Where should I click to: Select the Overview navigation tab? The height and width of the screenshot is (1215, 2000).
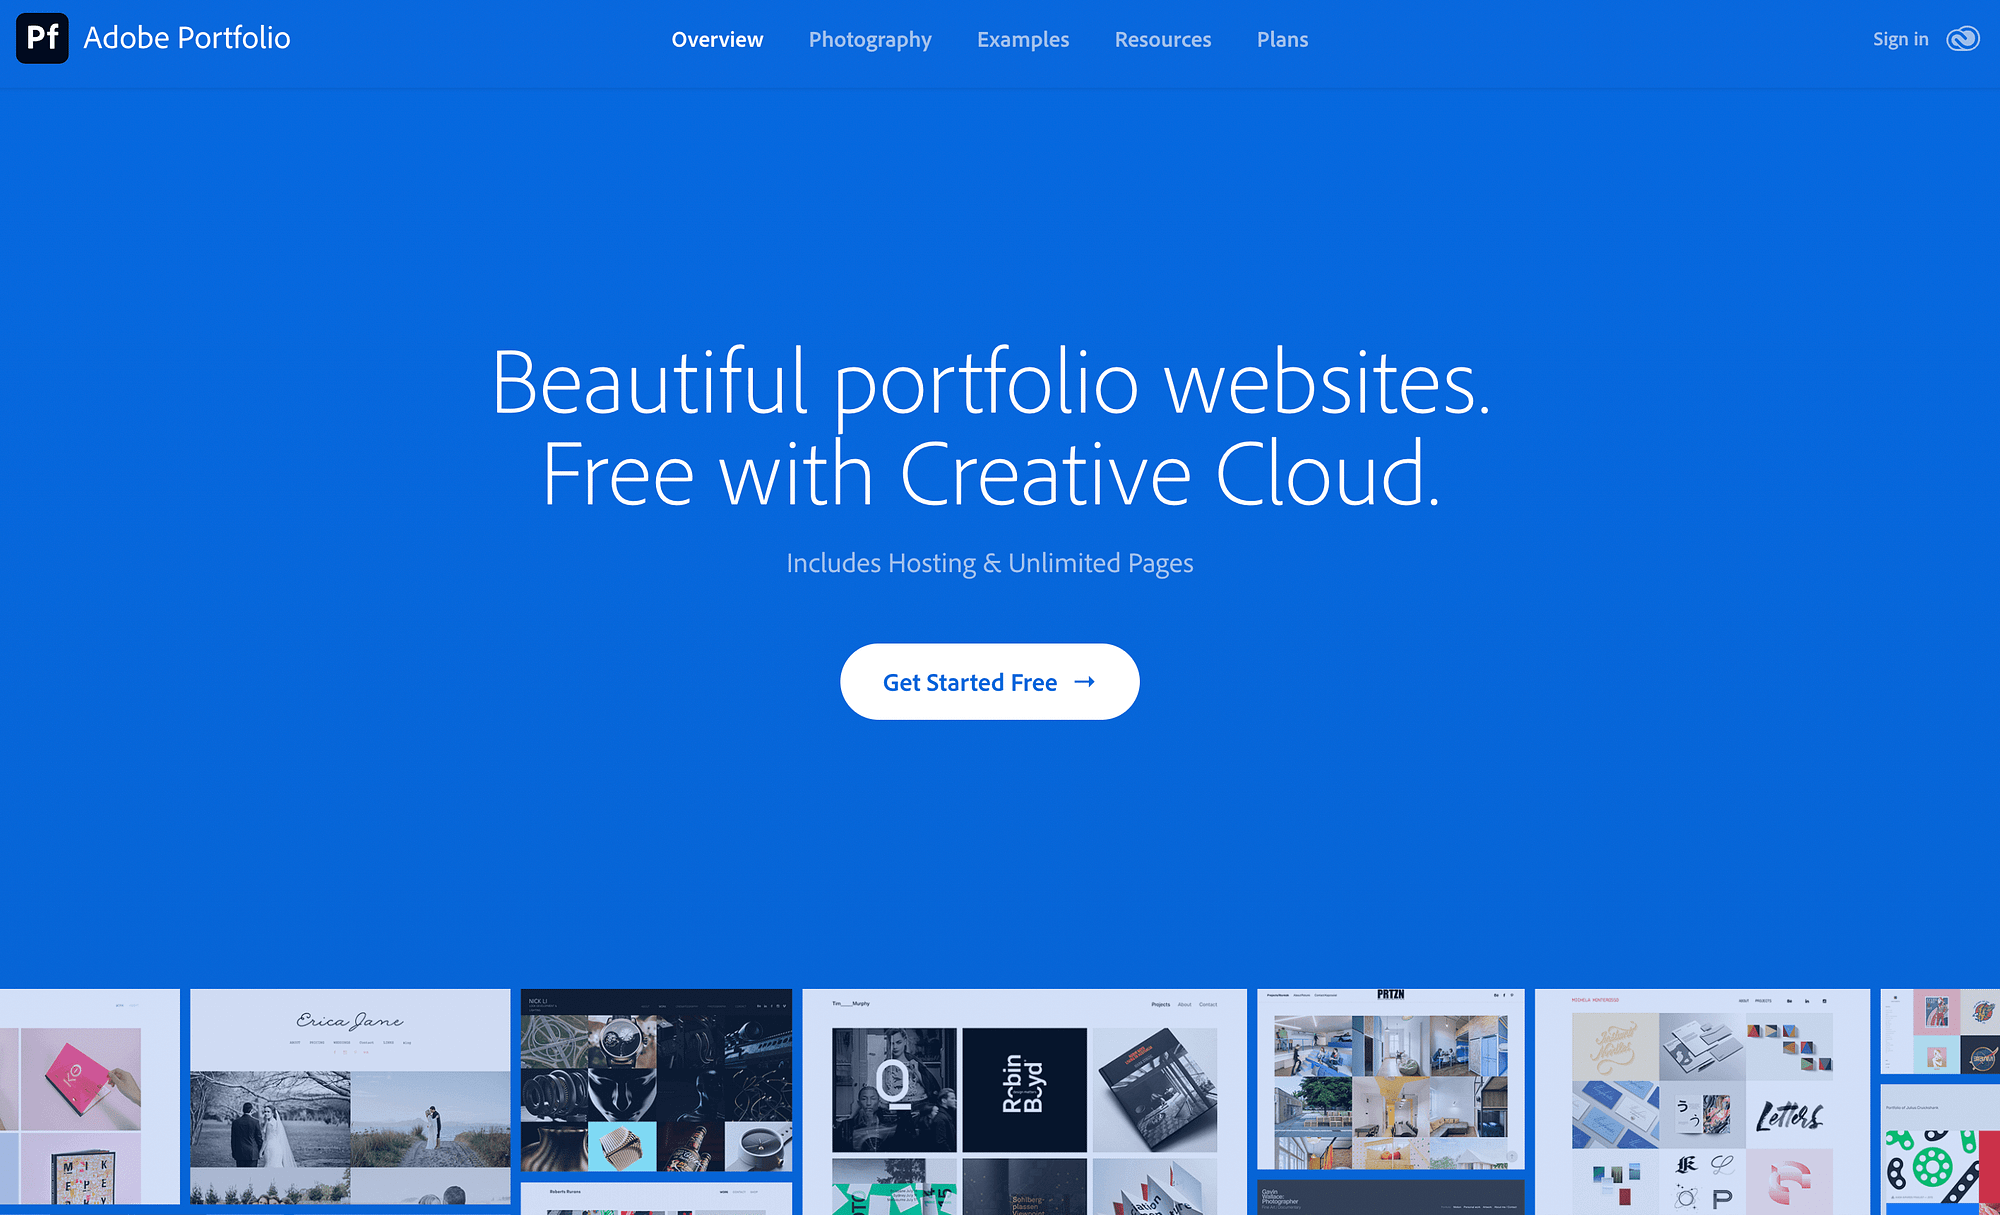click(x=717, y=39)
